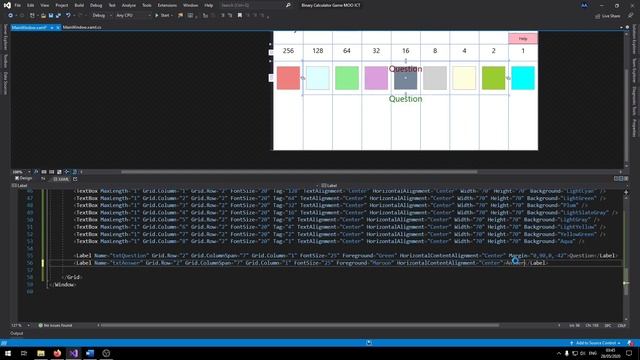This screenshot has width=640, height=360.
Task: Select the LightGreen textbox under 64
Action: (347, 78)
